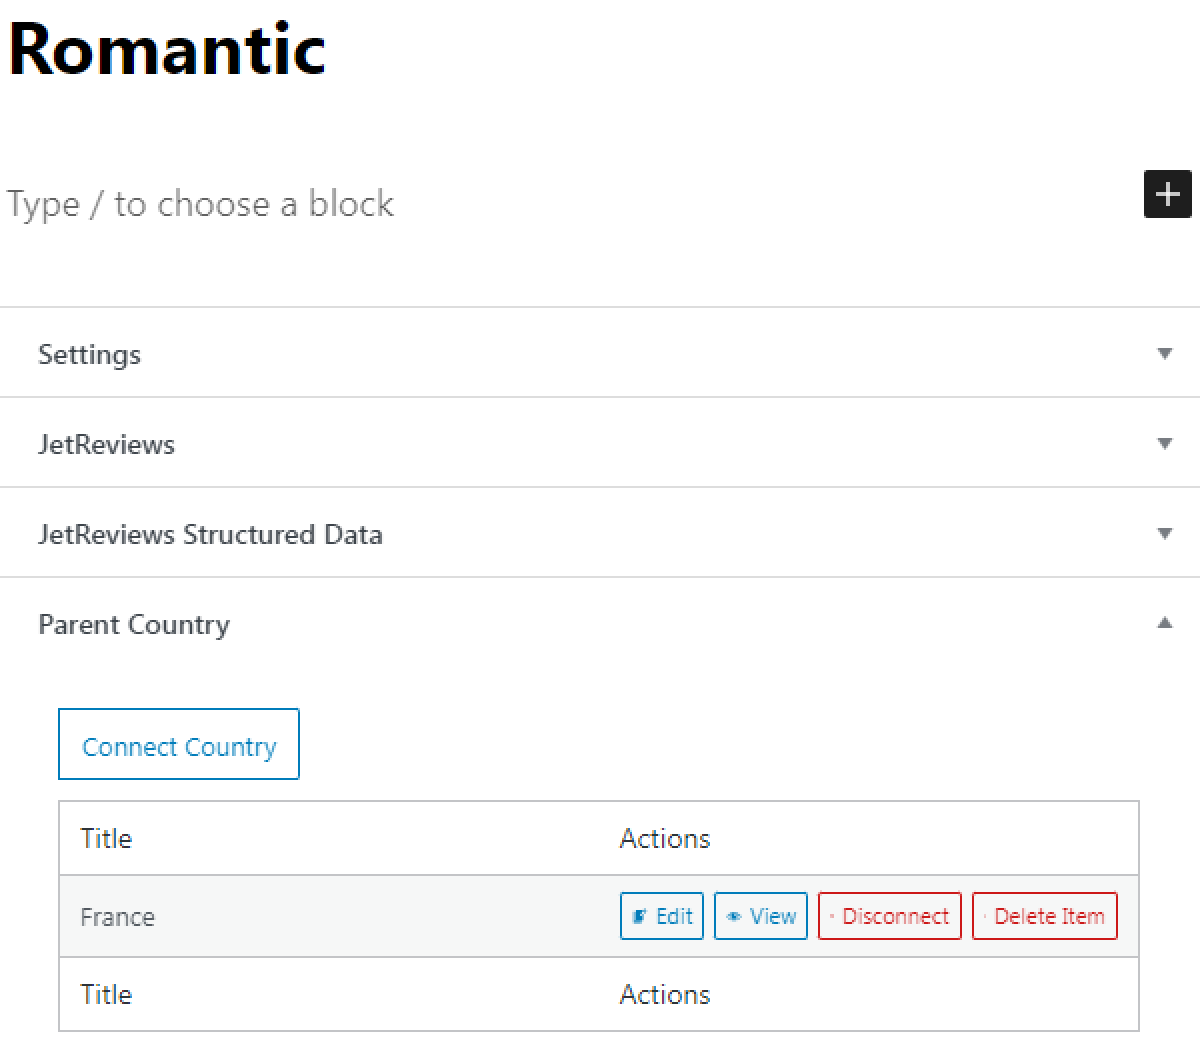Click the Parent Country header

(x=133, y=623)
